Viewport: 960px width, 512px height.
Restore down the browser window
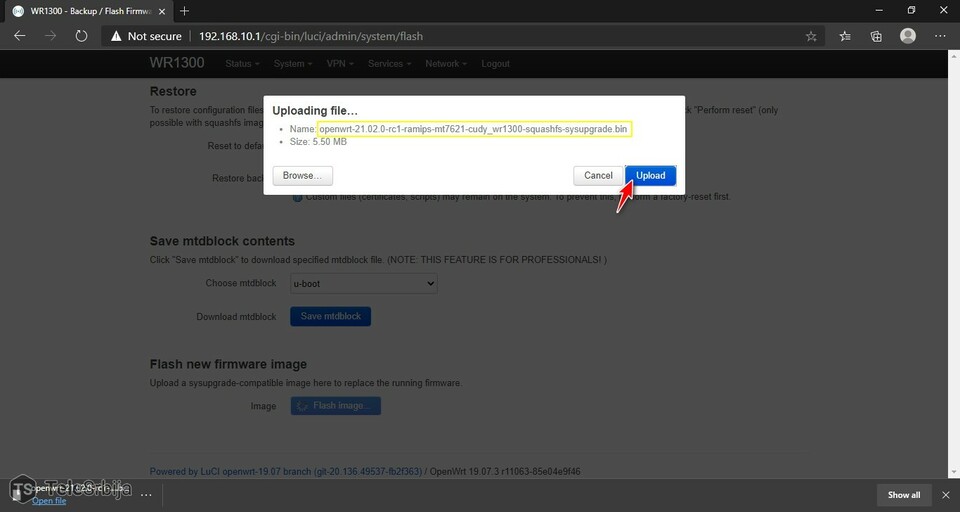(912, 10)
